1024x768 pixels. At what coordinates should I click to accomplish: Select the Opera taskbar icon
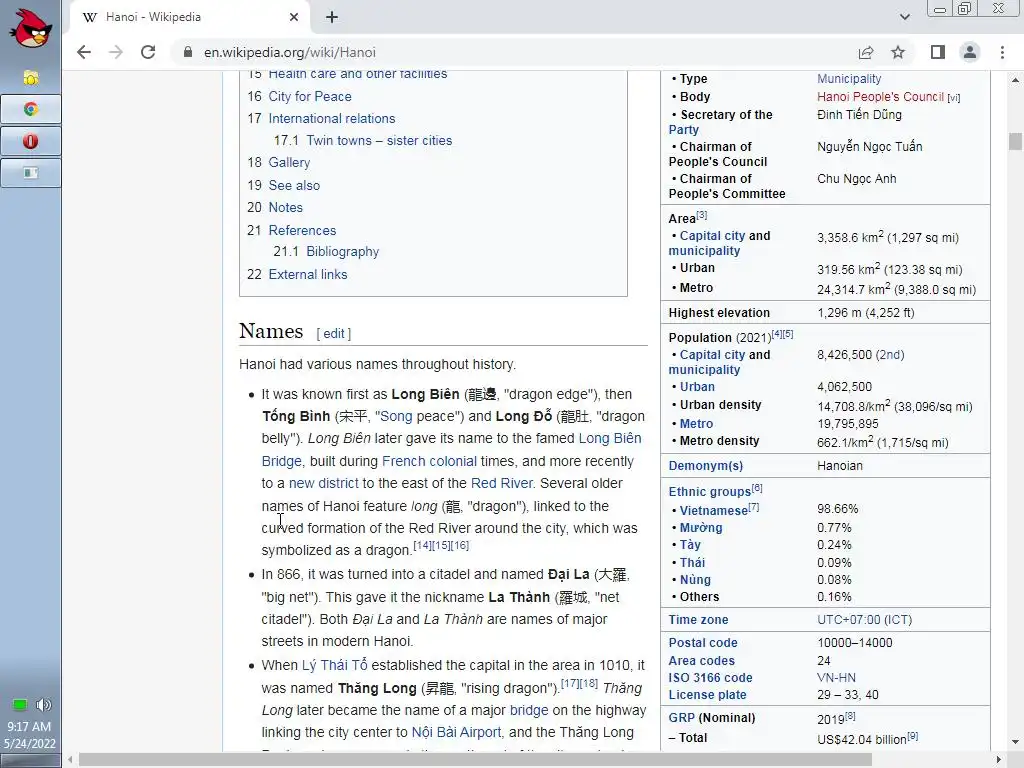31,141
